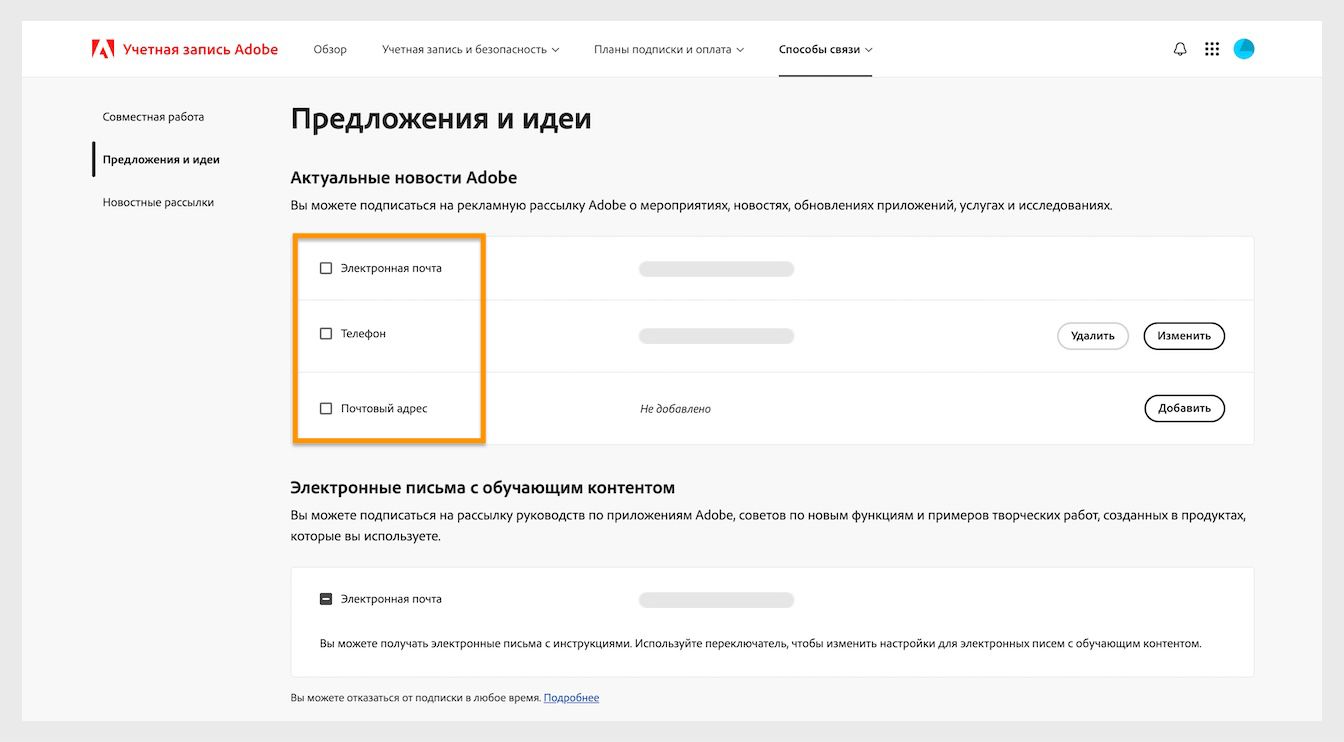
Task: Switch to the Обзор menu item
Action: (x=329, y=47)
